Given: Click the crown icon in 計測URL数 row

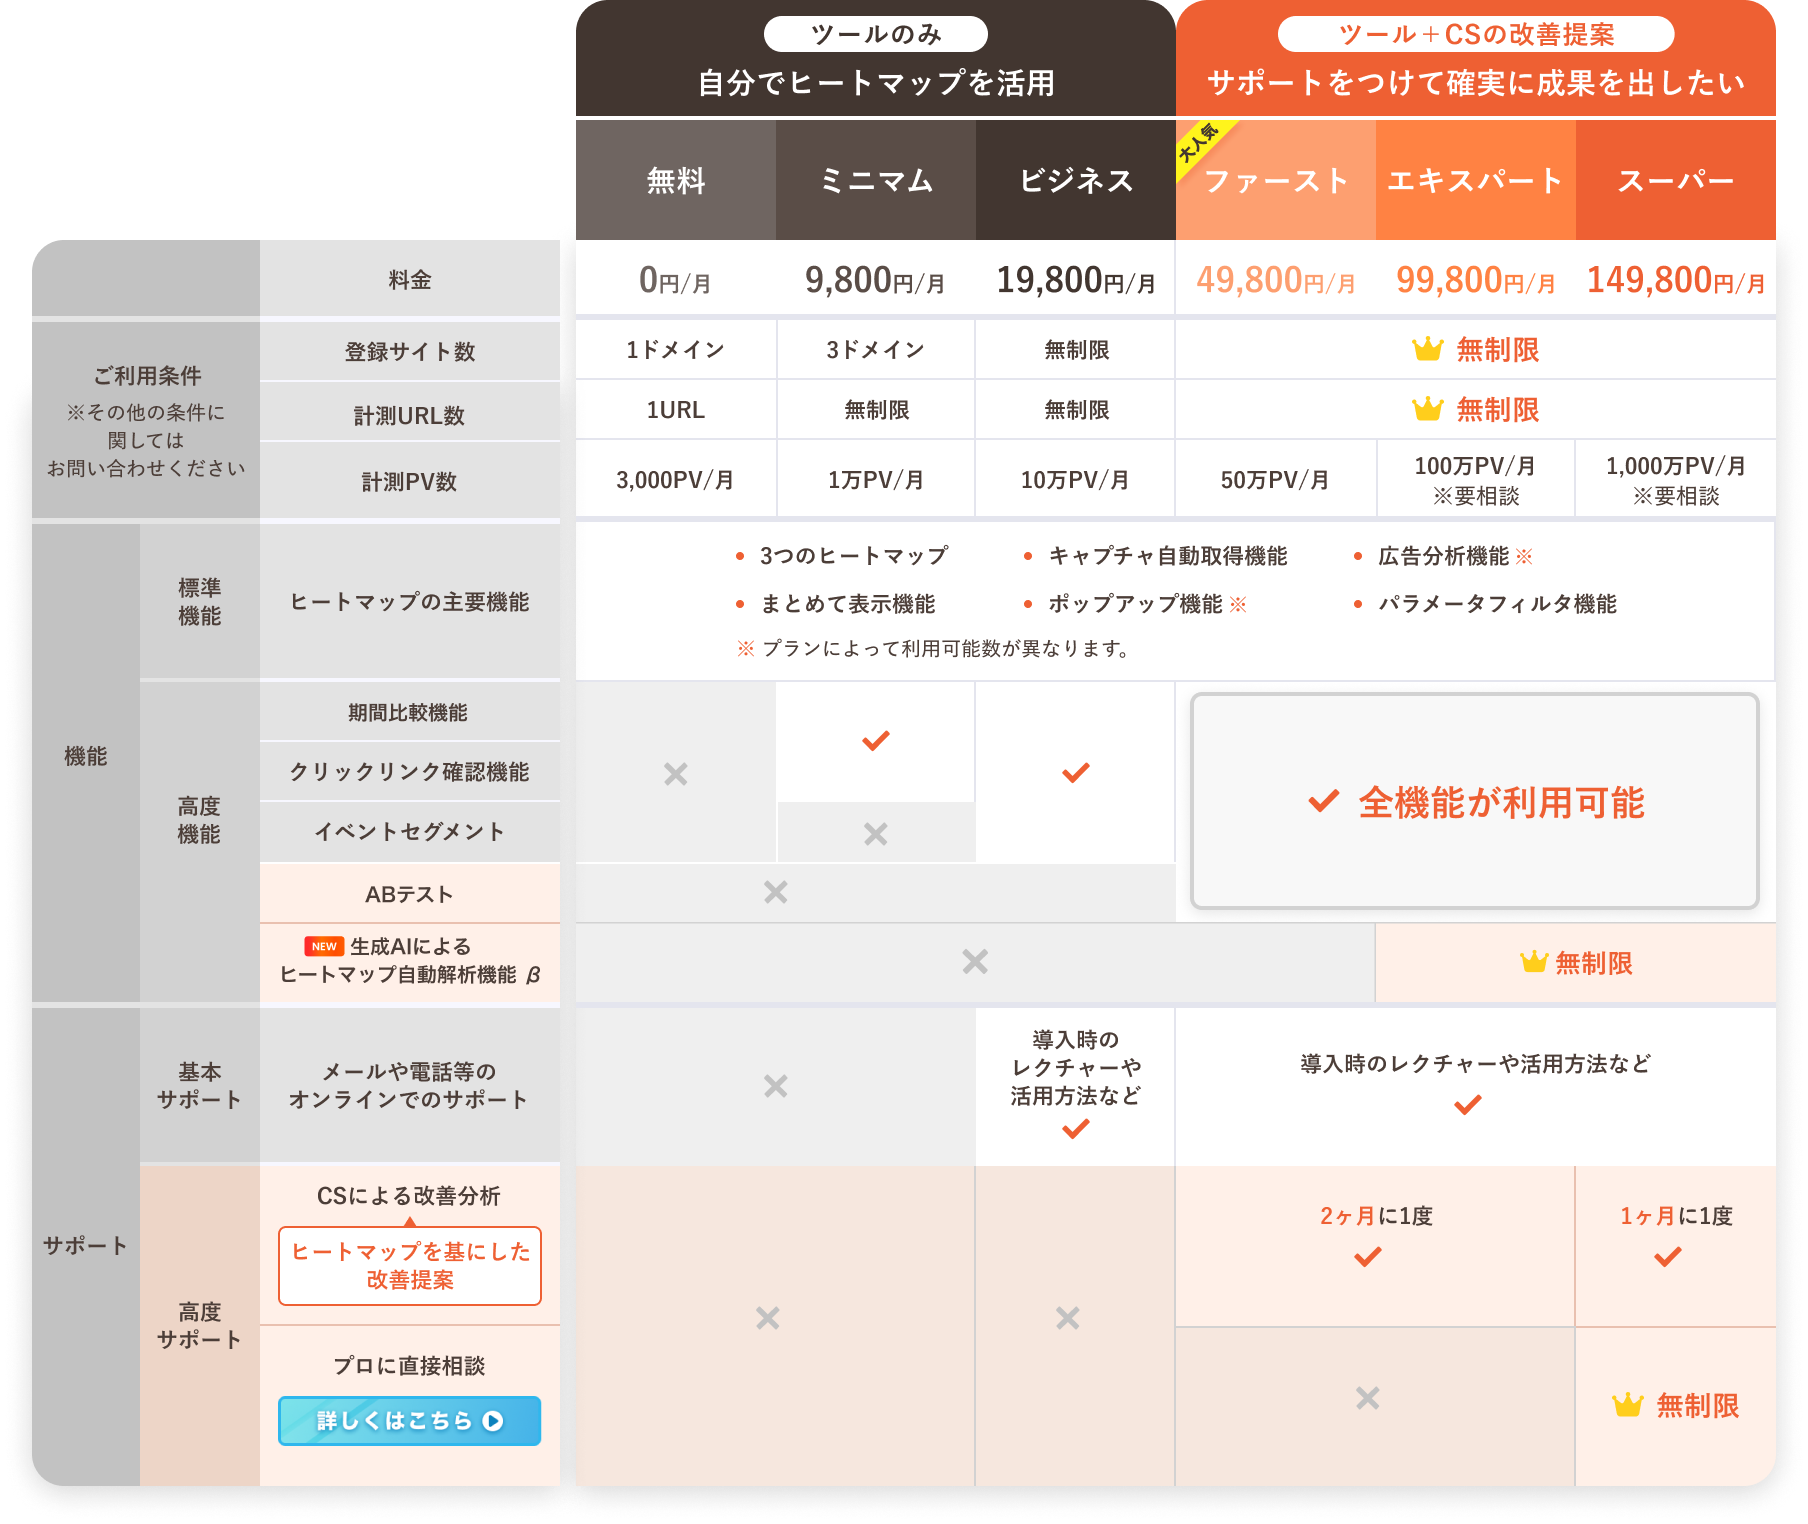Looking at the screenshot, I should tap(1427, 408).
